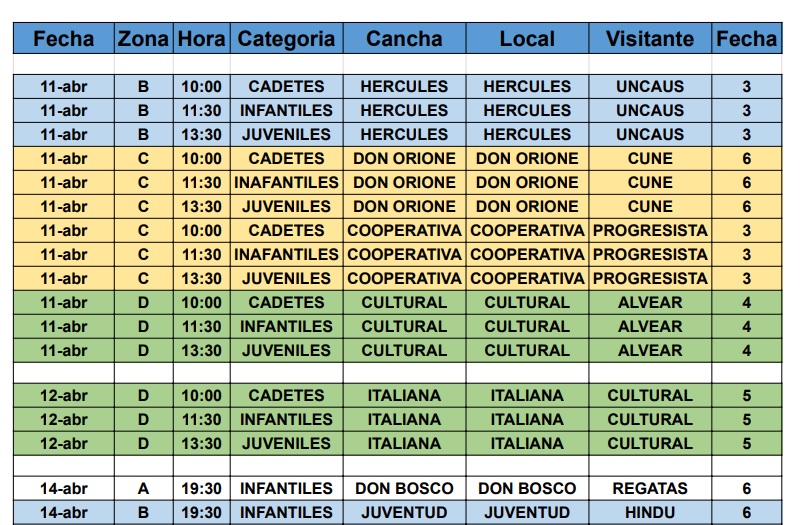805x525 pixels.
Task: Click ALVEAR in the 11:30 Infantiles row
Action: [650, 326]
